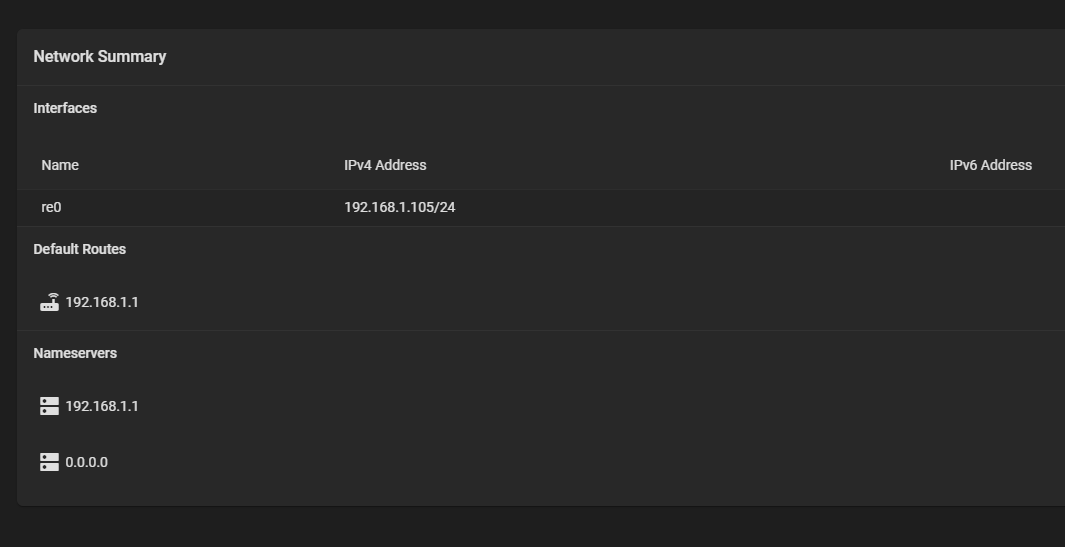The height and width of the screenshot is (547, 1065).
Task: Click the server icon beside nameserver 192.168.1.1
Action: coord(49,406)
